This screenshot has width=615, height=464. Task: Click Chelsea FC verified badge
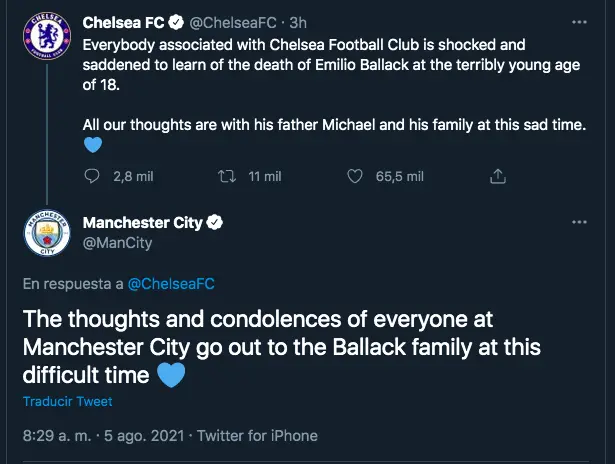click(x=176, y=22)
